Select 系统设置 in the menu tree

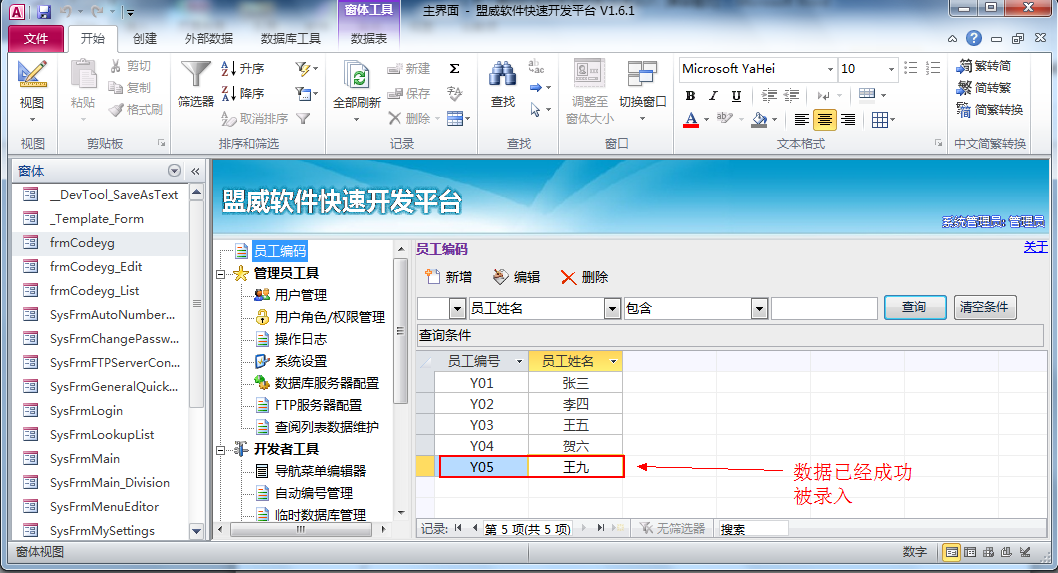[x=300, y=361]
